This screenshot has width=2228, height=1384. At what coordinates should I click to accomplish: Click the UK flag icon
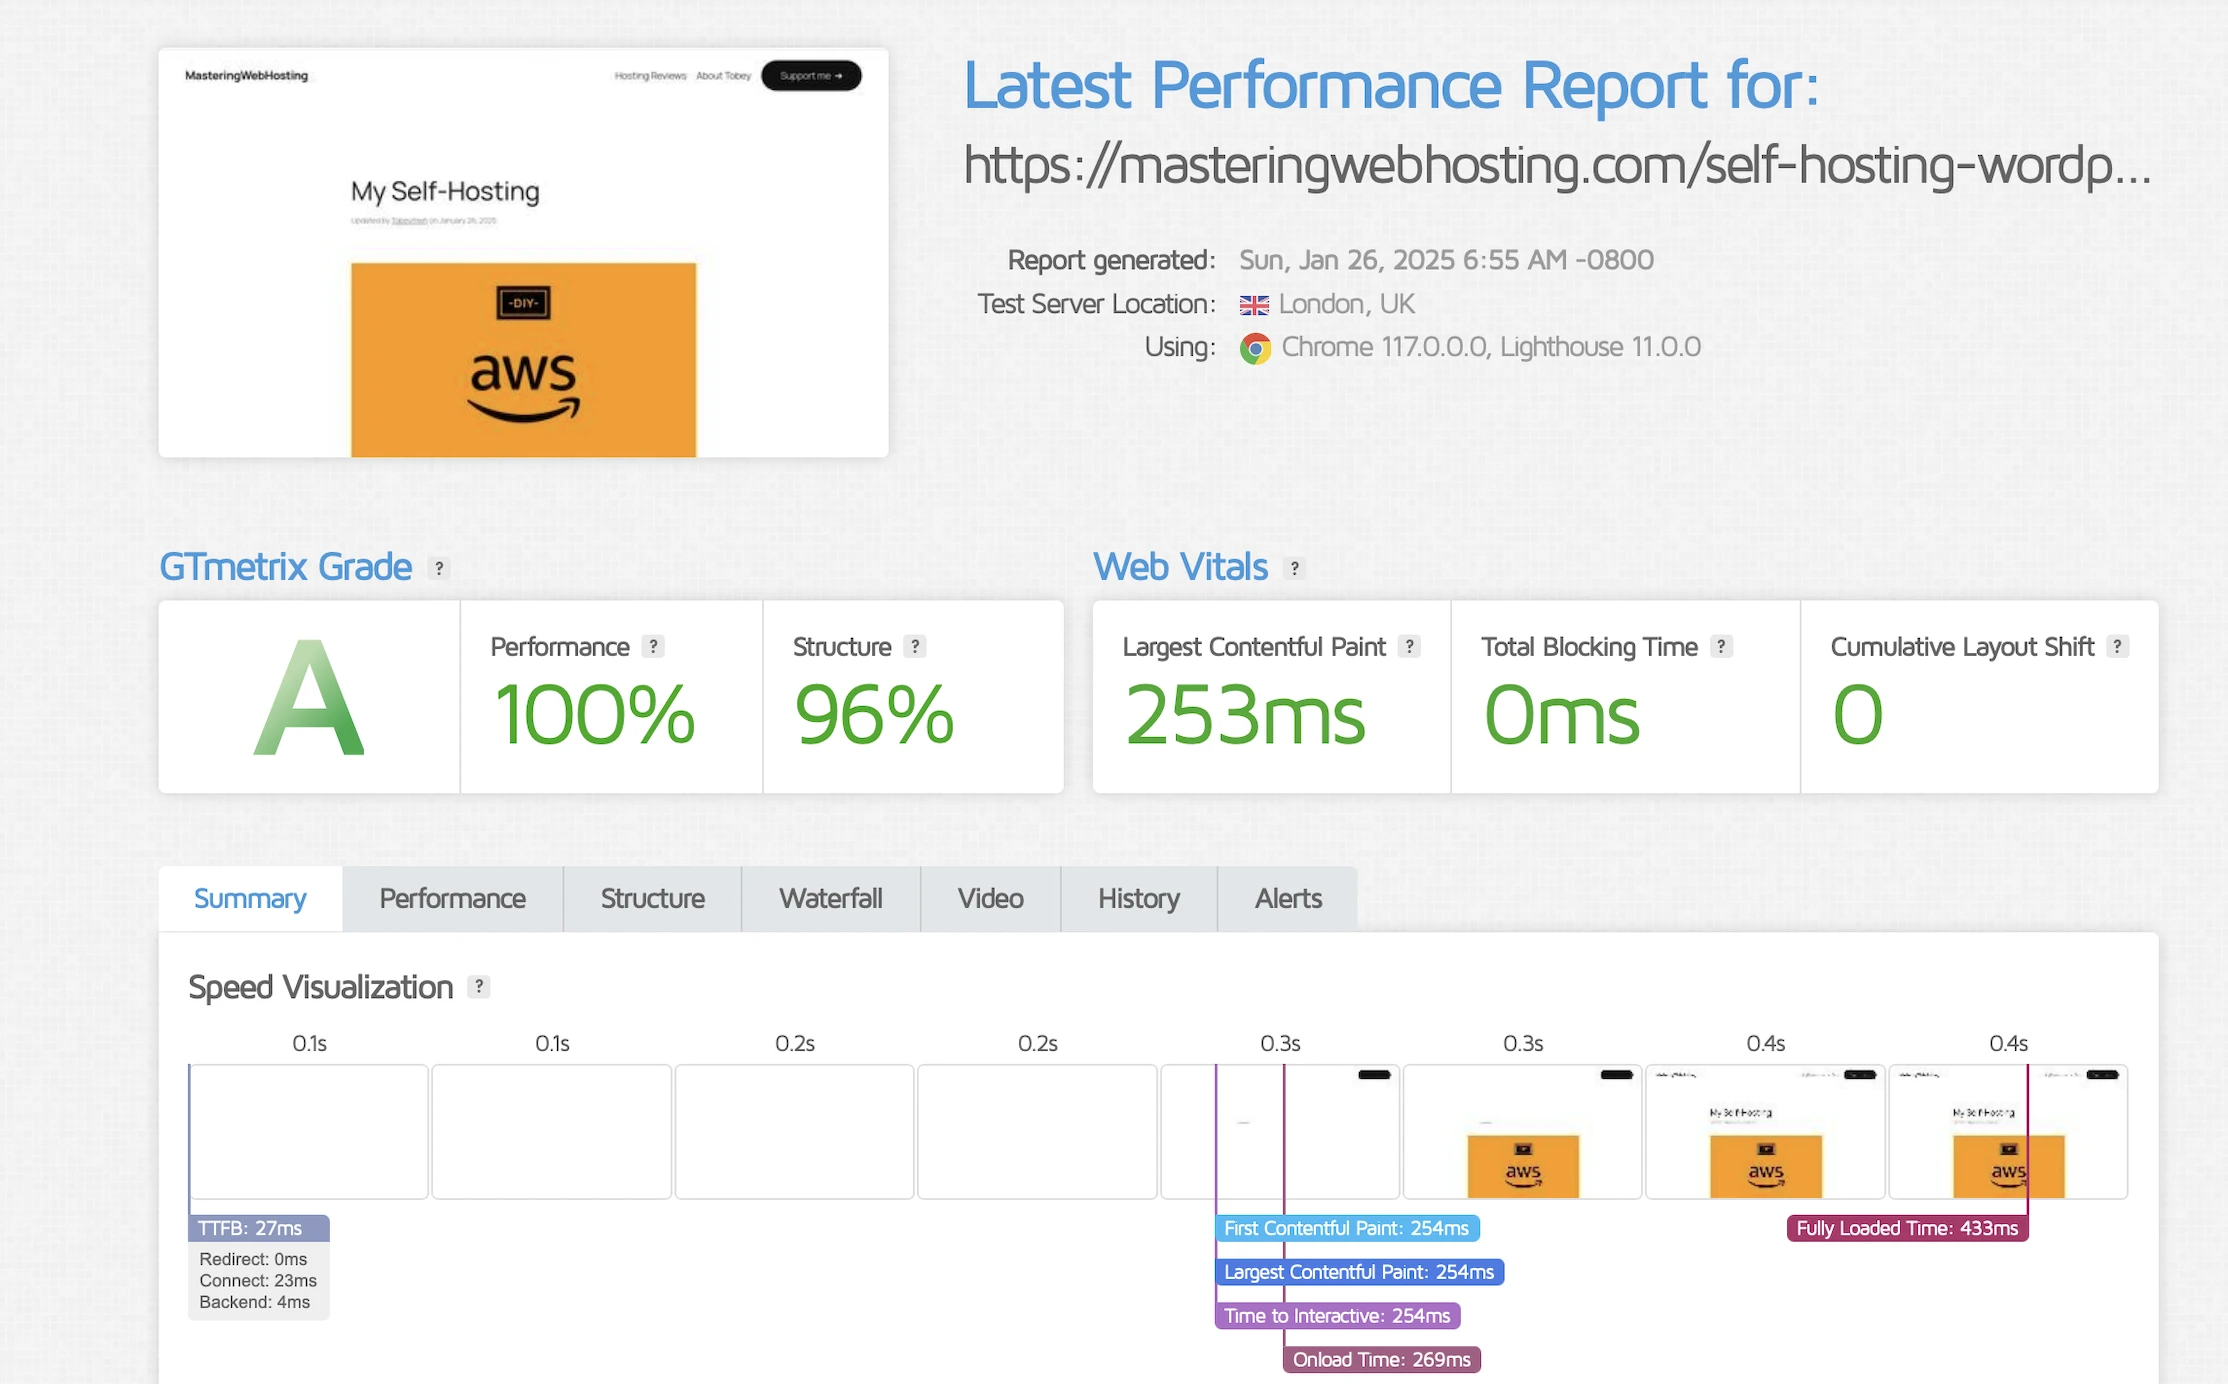1254,305
